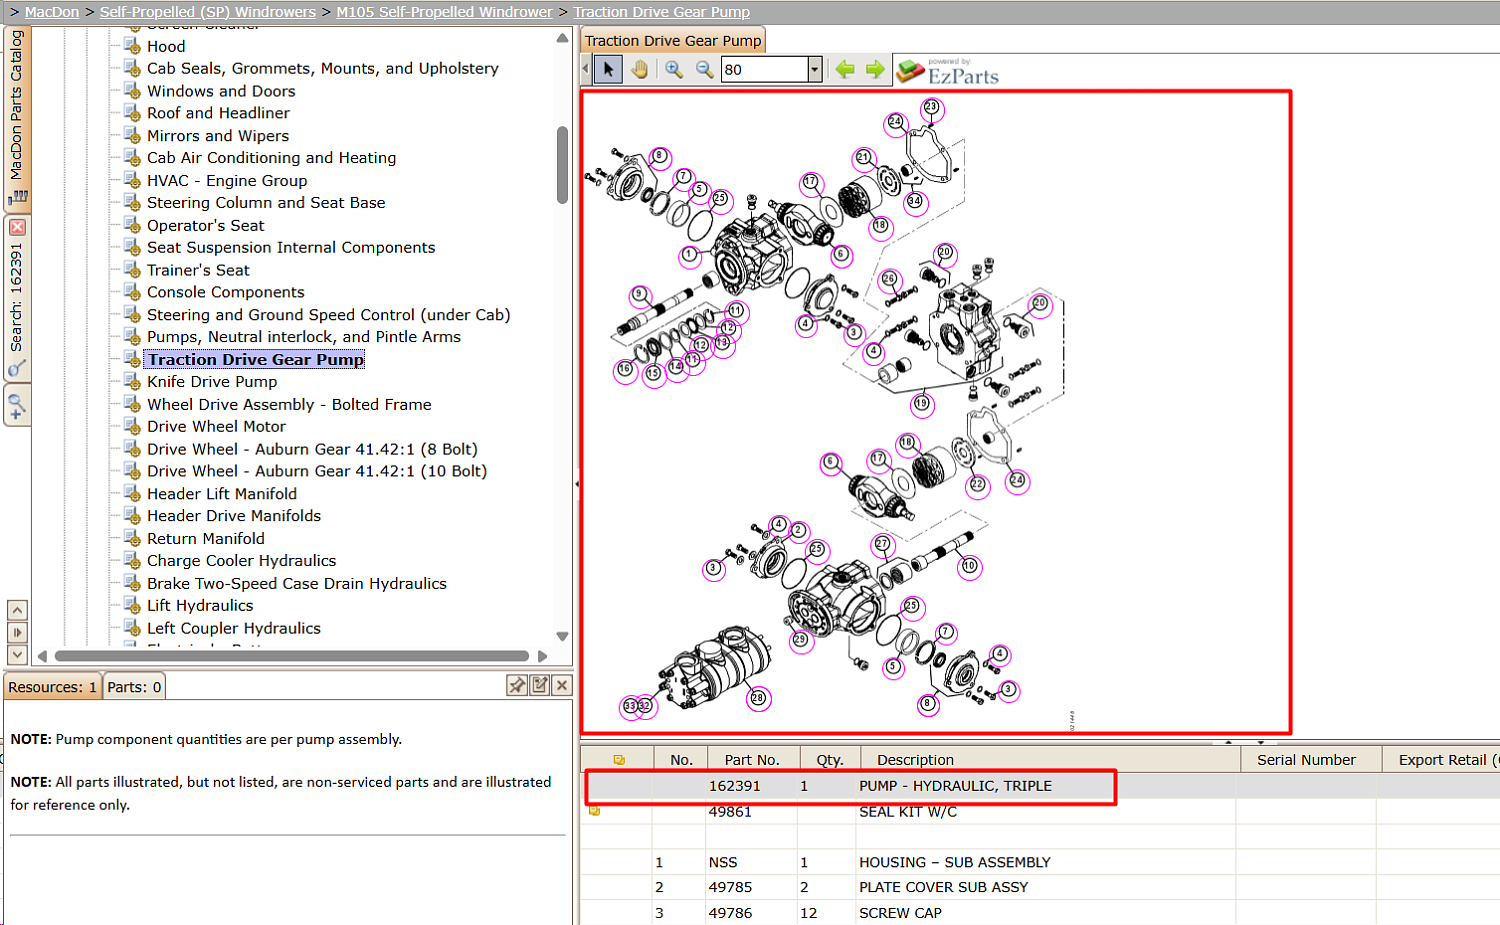
Task: Open the EzParts logo
Action: tap(948, 71)
